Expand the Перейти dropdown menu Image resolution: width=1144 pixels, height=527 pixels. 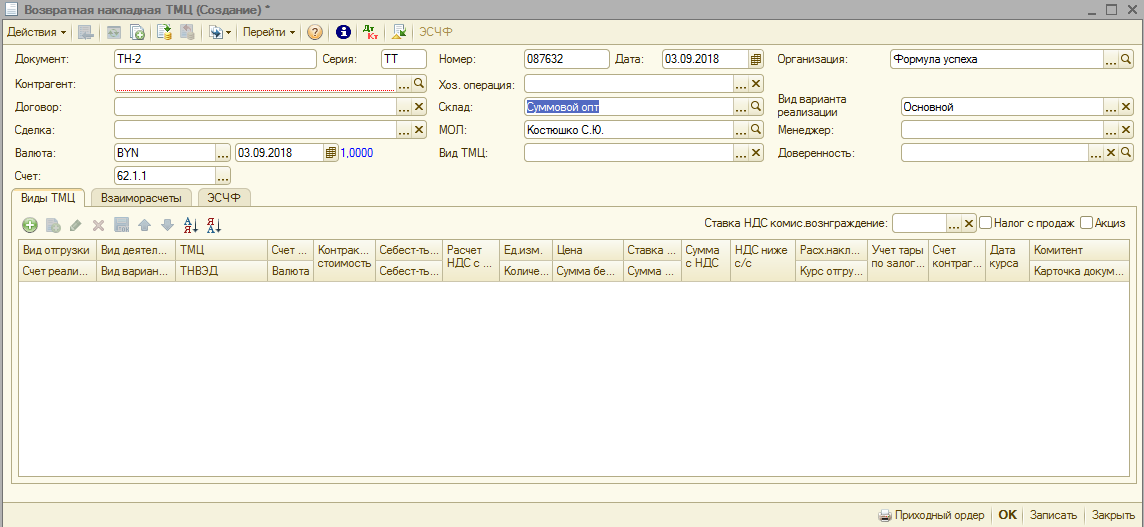(x=269, y=32)
